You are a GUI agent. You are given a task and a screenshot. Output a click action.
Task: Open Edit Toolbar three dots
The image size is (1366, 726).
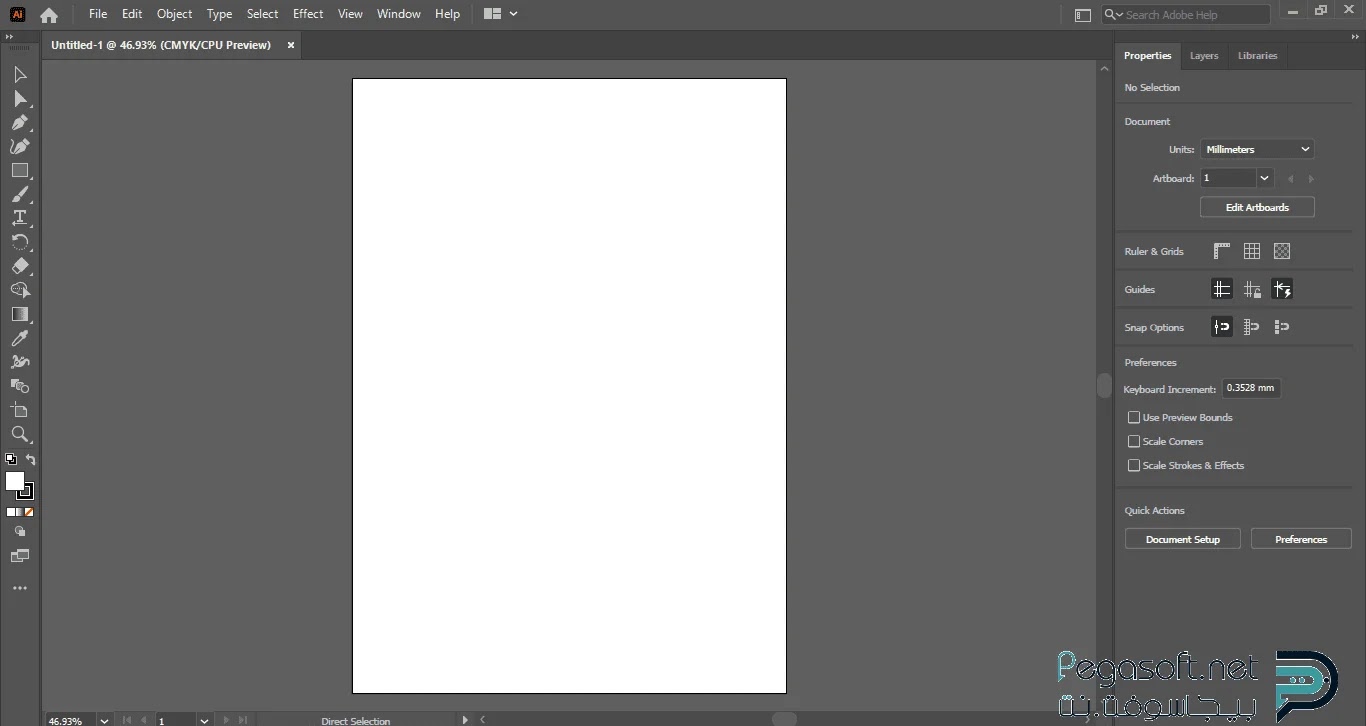tap(20, 589)
